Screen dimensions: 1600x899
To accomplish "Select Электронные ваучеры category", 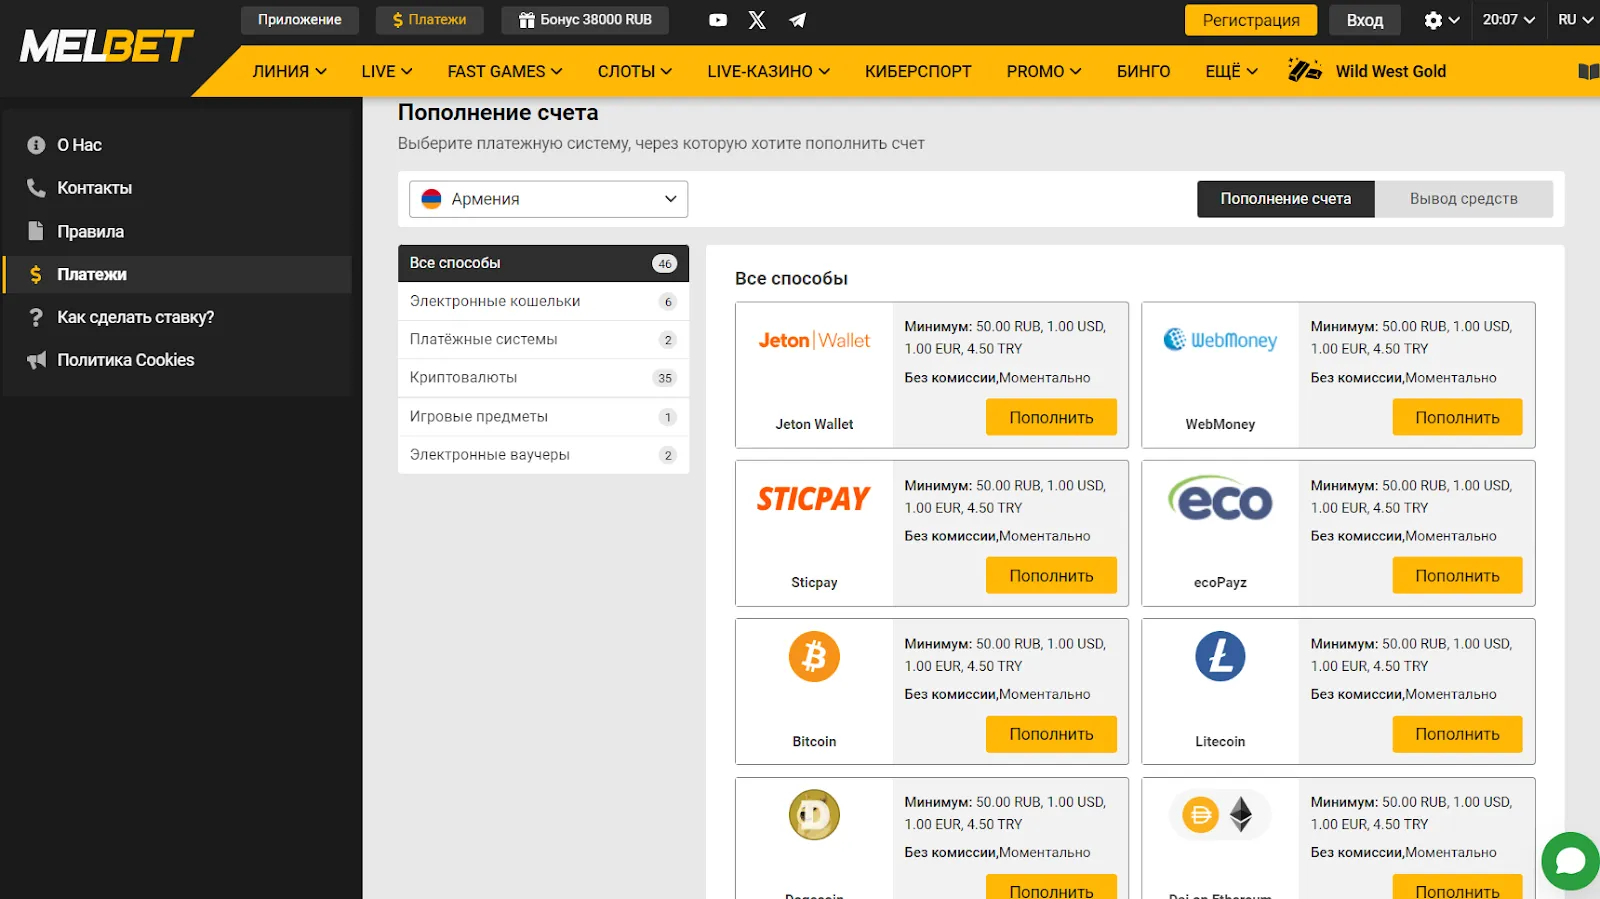I will pos(543,455).
